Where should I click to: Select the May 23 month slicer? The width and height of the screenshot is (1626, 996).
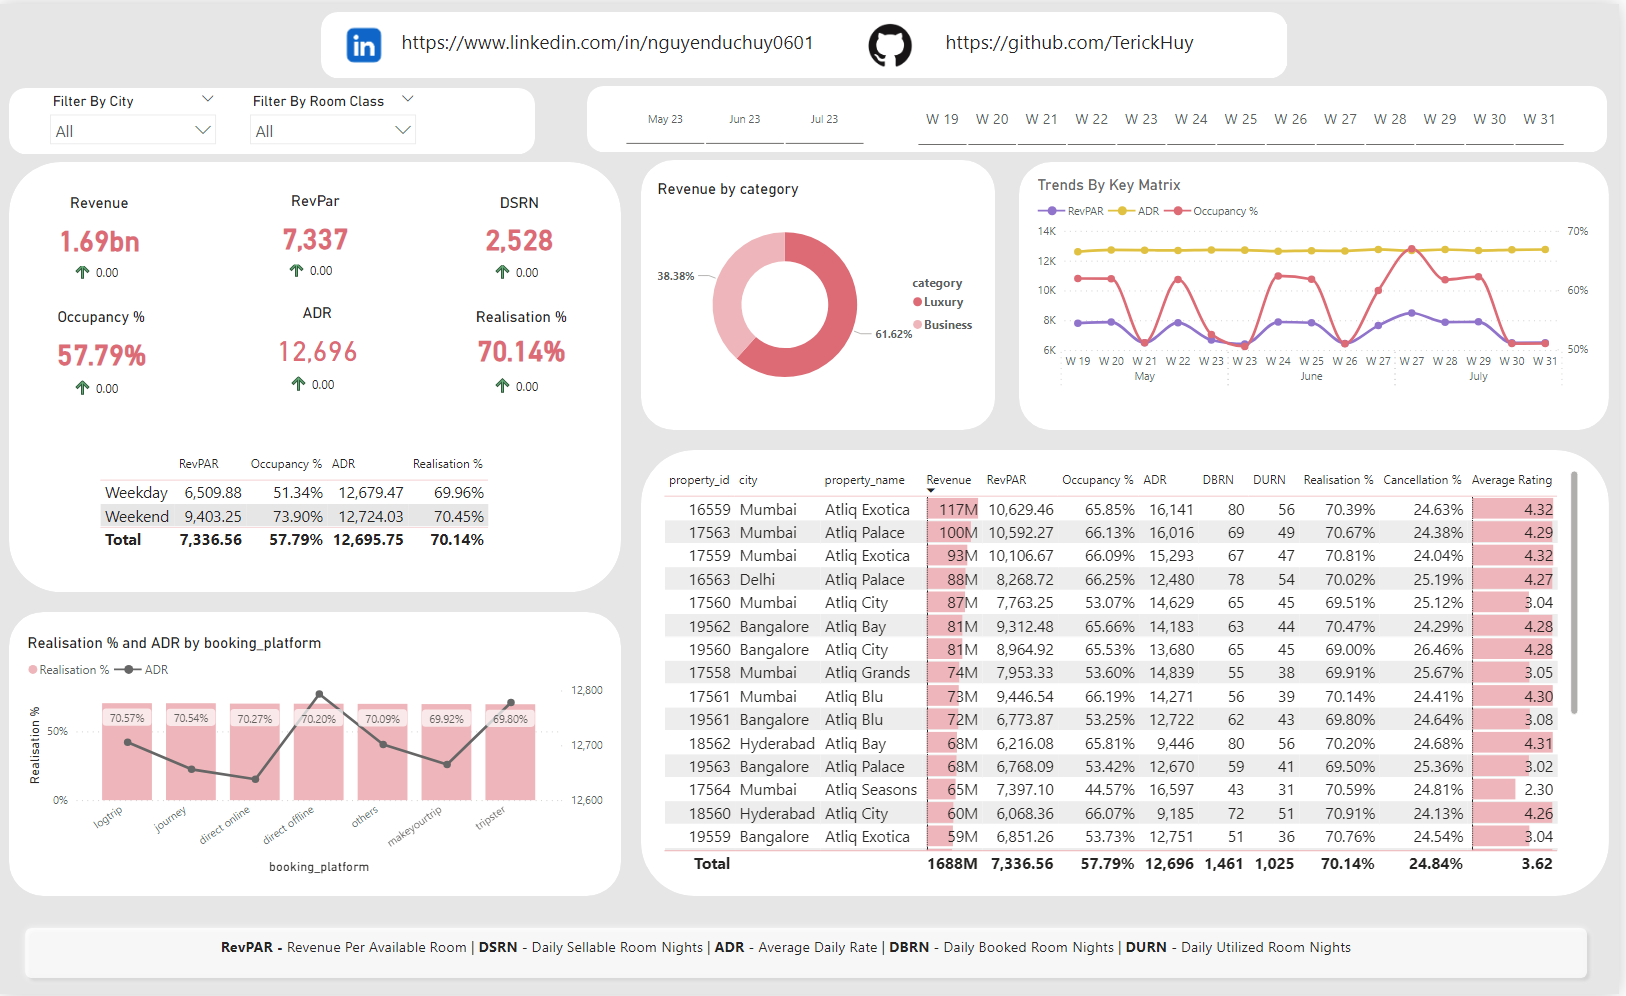pos(665,120)
